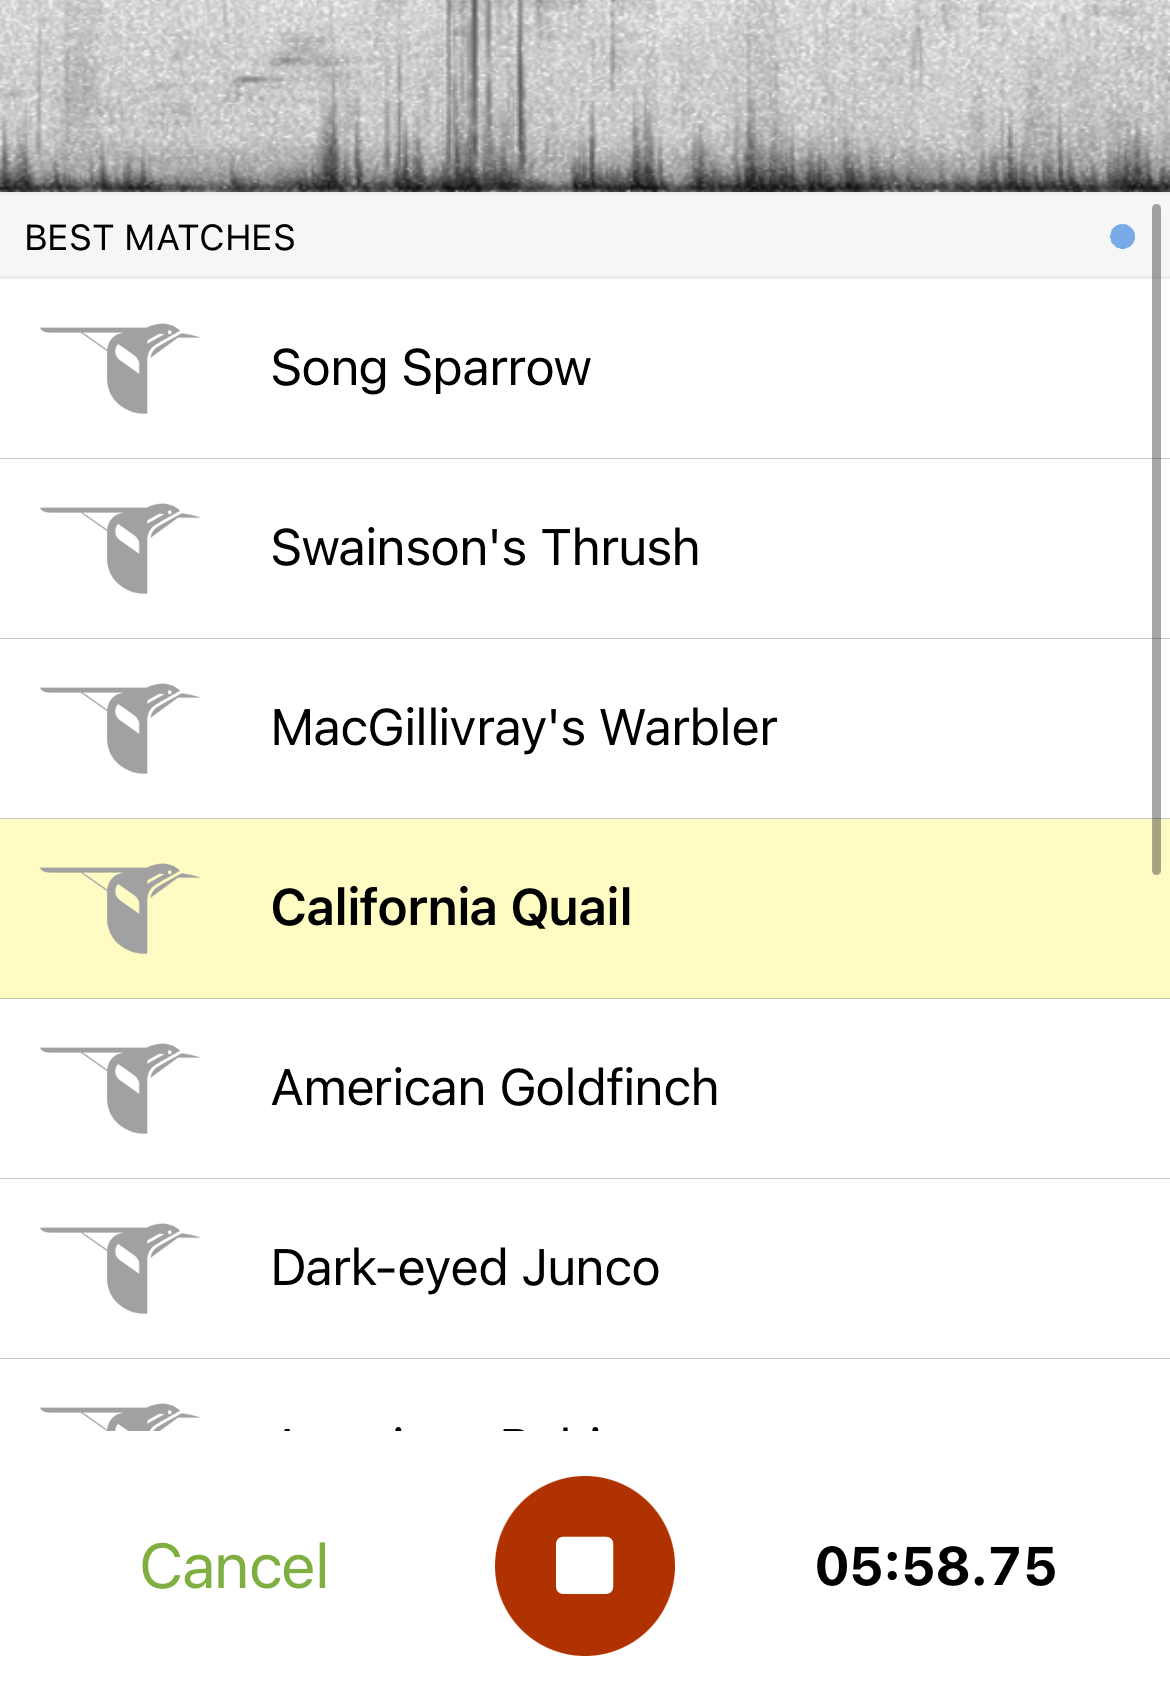Image resolution: width=1170 pixels, height=1683 pixels.
Task: Tap the California Quail bird icon
Action: point(120,908)
